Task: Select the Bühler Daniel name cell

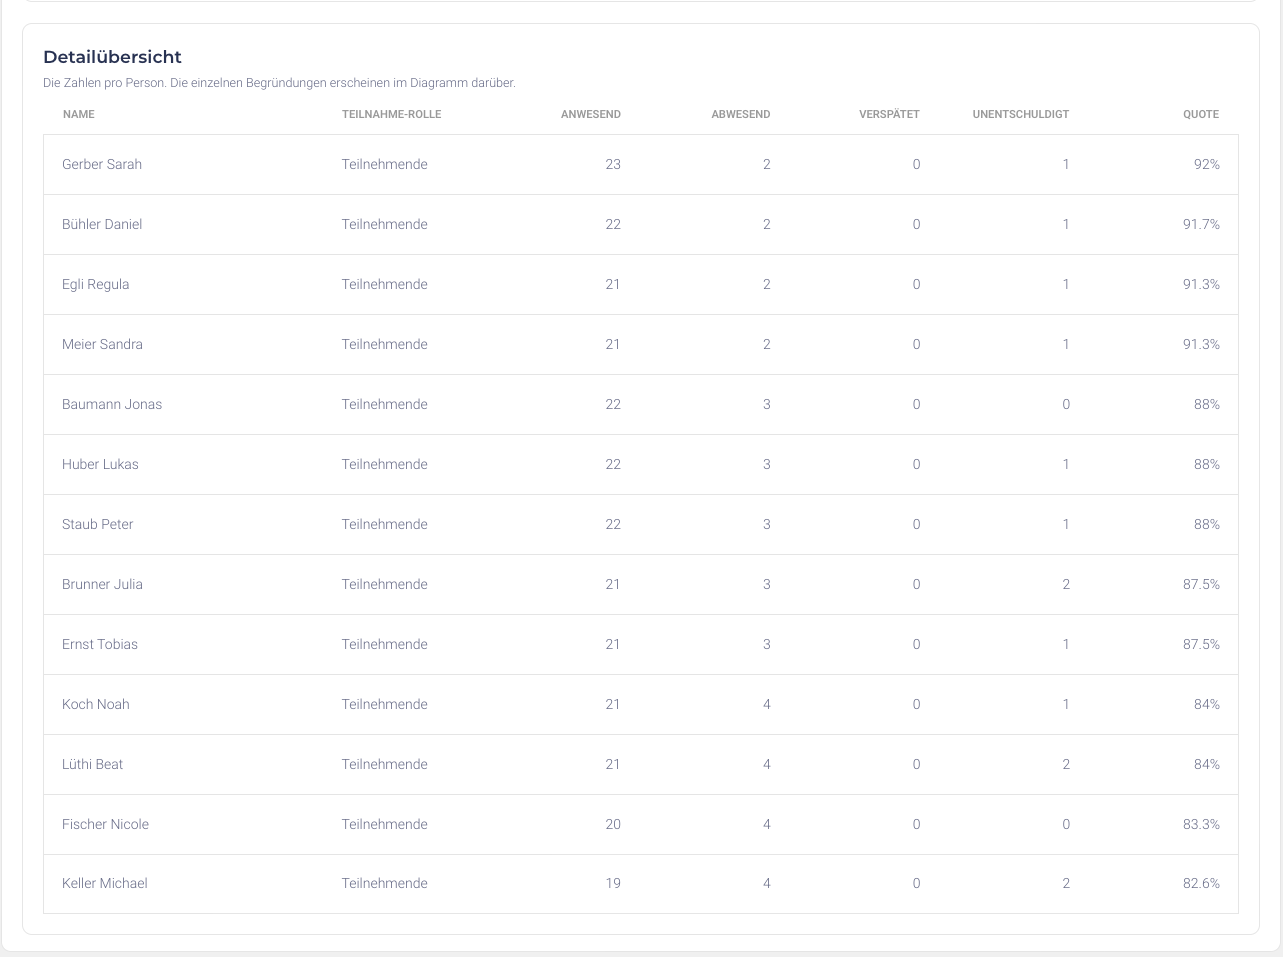Action: pos(102,224)
